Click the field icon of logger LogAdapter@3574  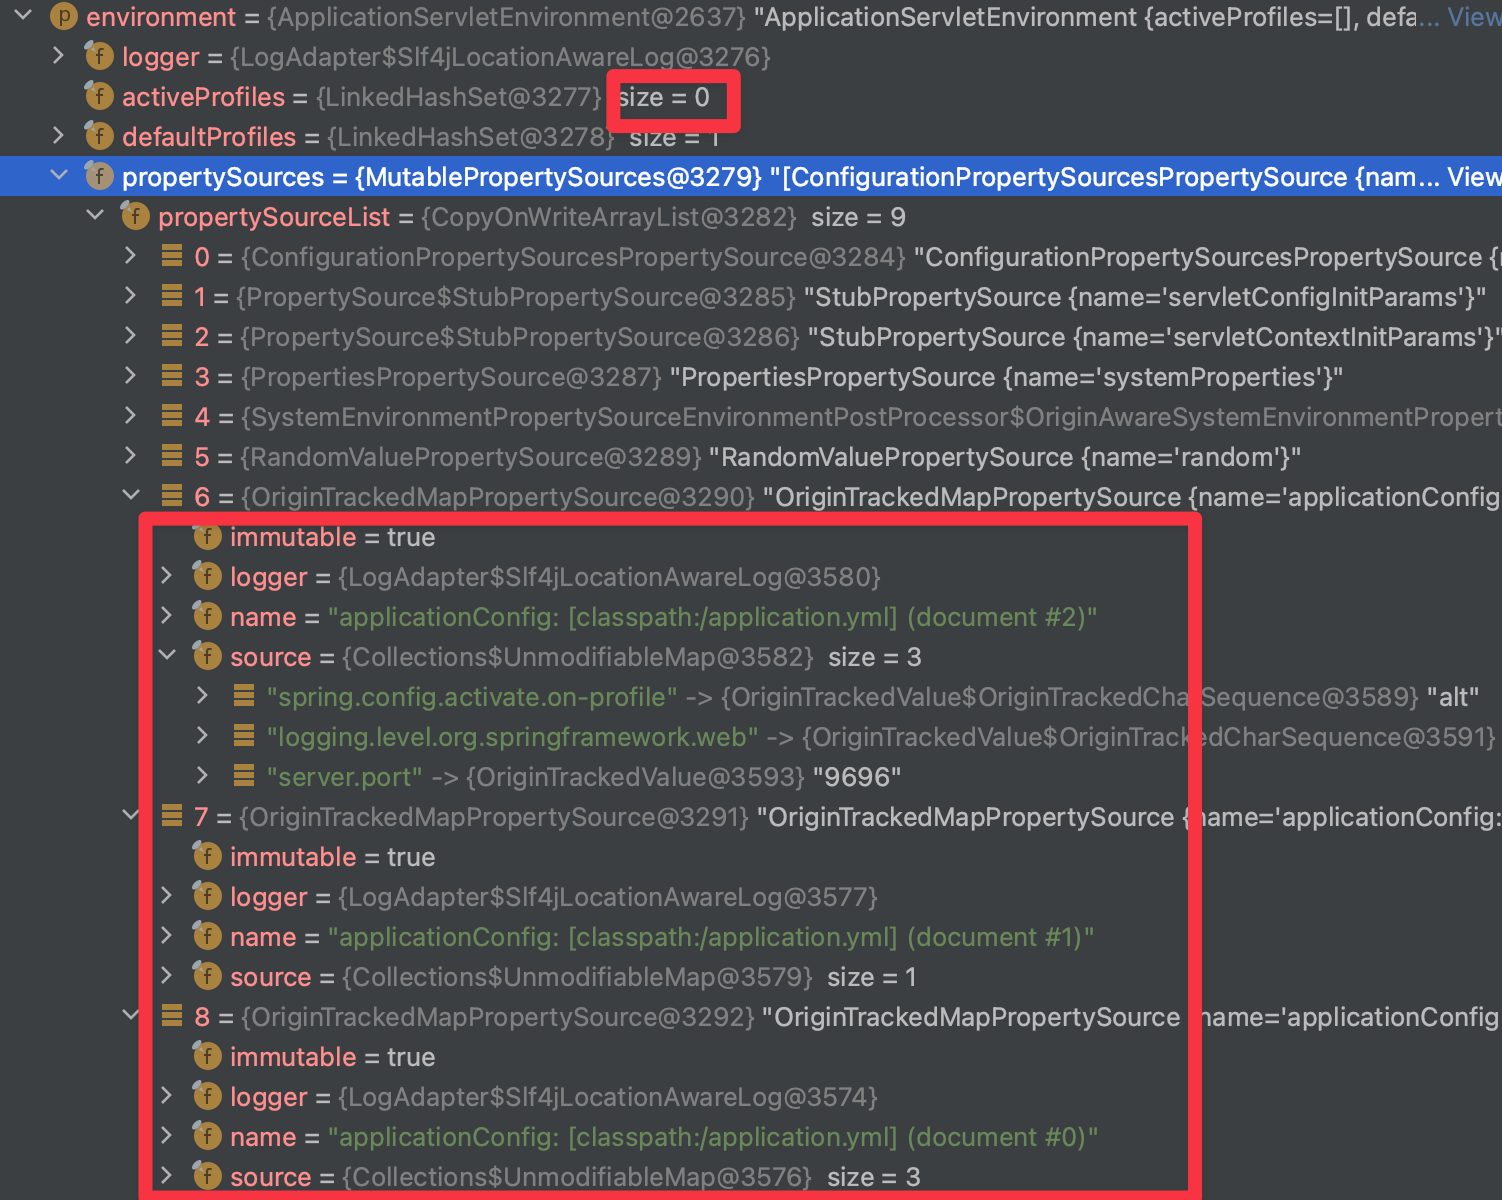(207, 1097)
